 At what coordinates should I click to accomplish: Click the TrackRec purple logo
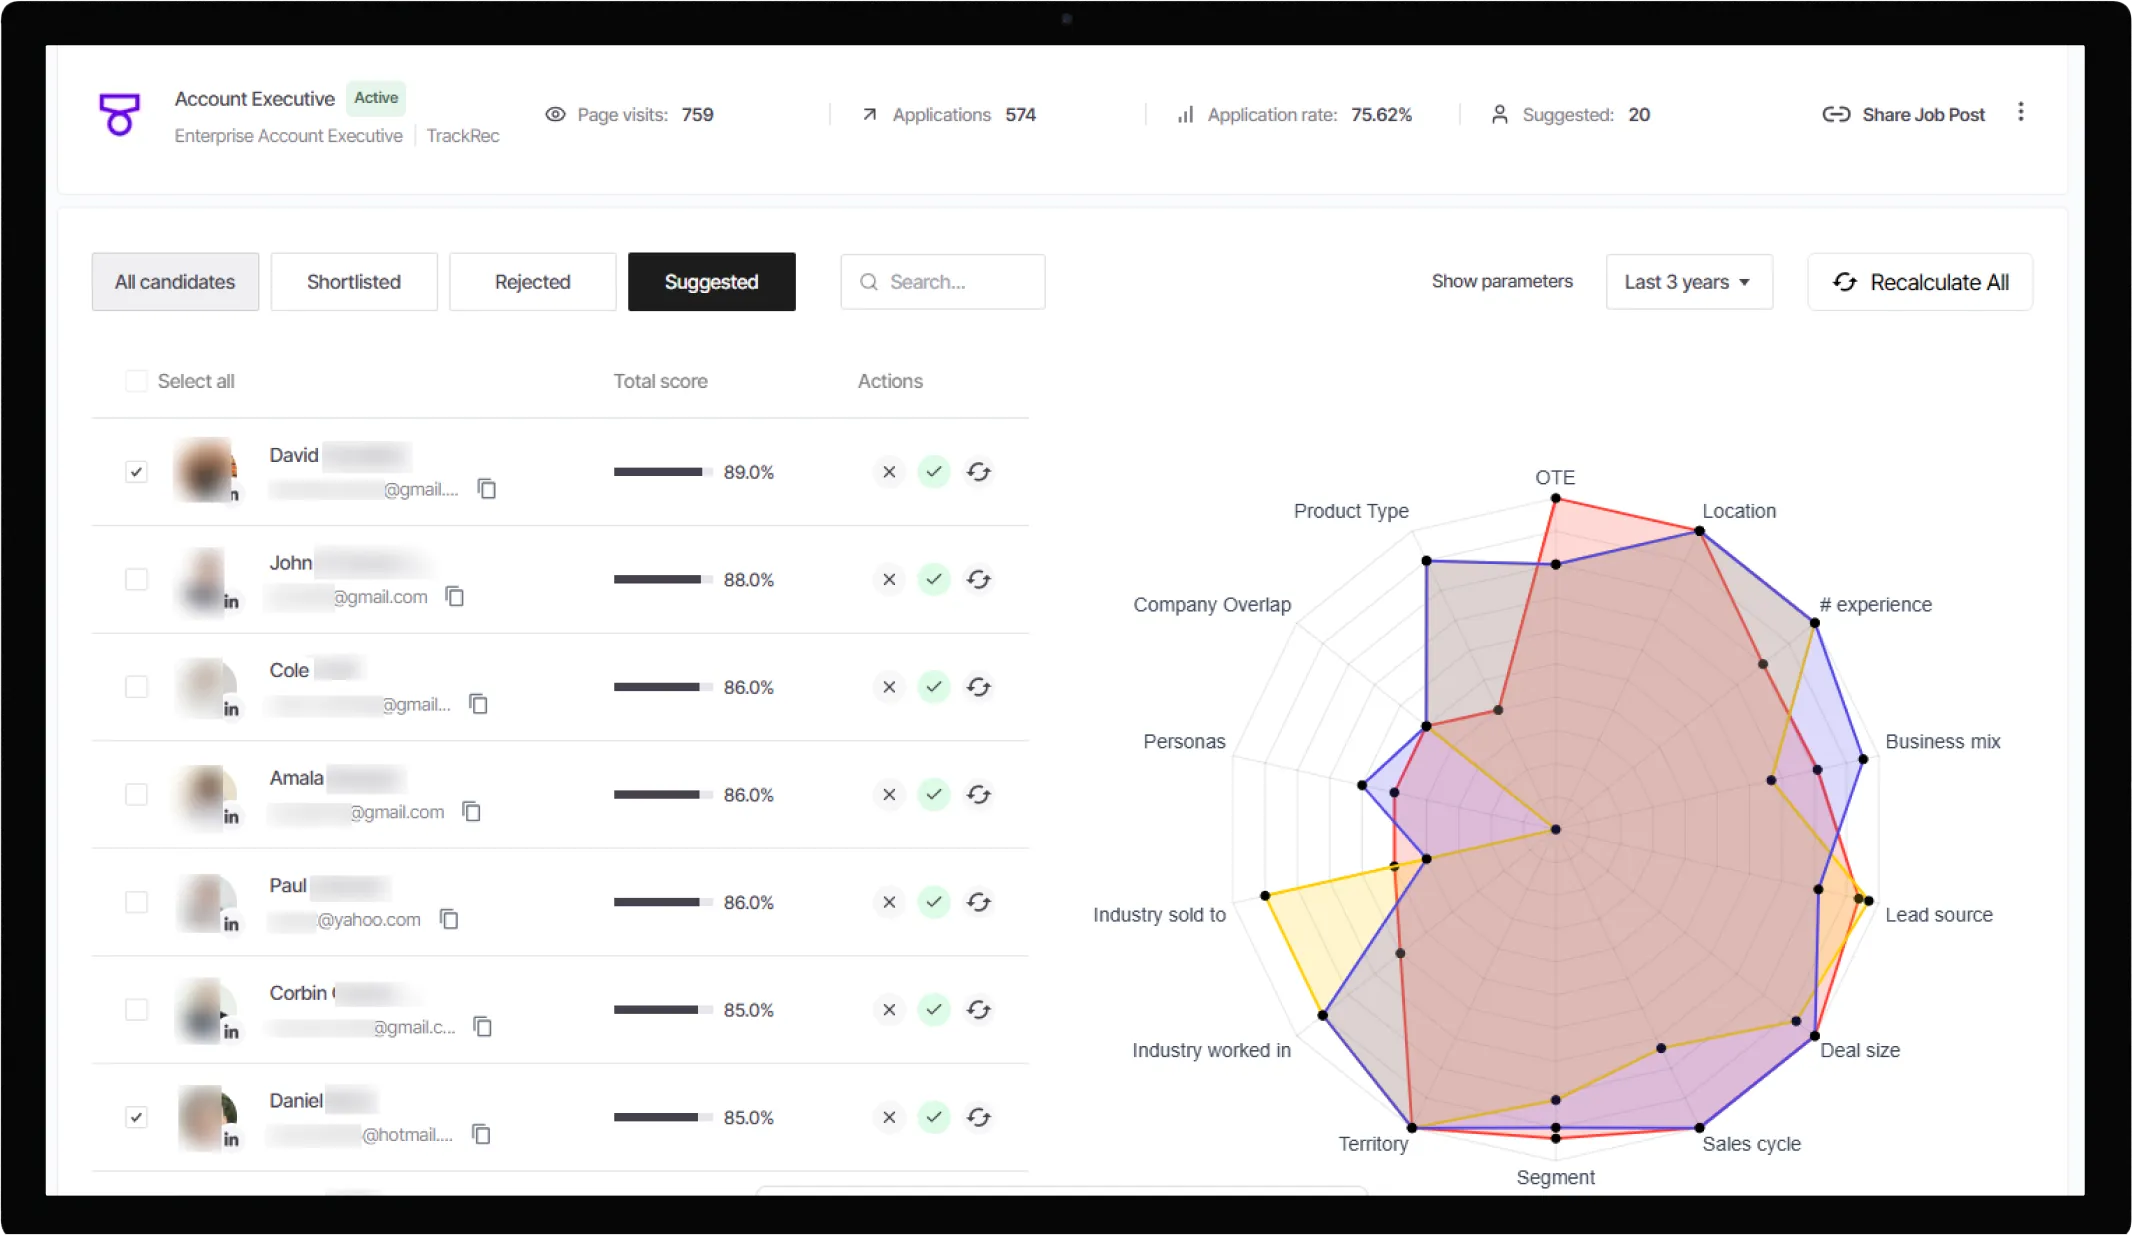pos(119,114)
